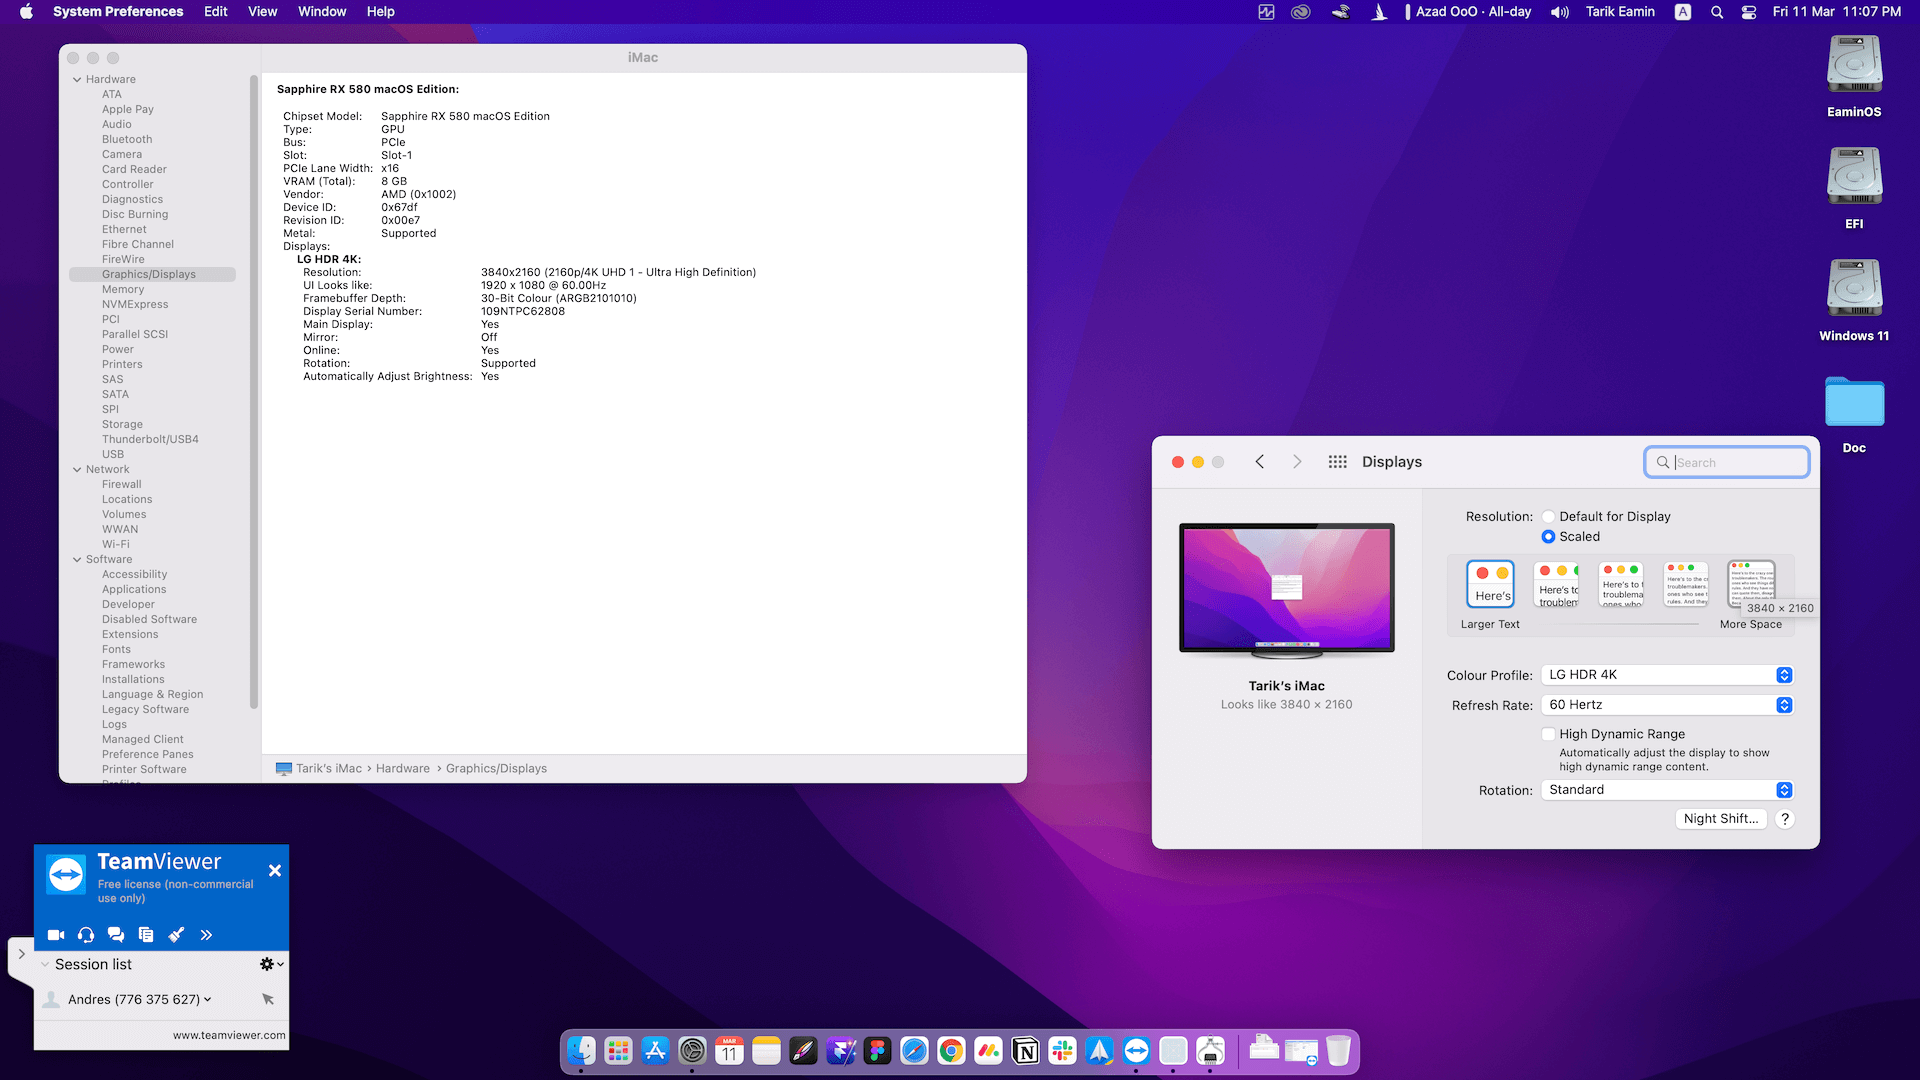Open Finder from the Dock
1920x1080 pixels.
(x=581, y=1051)
